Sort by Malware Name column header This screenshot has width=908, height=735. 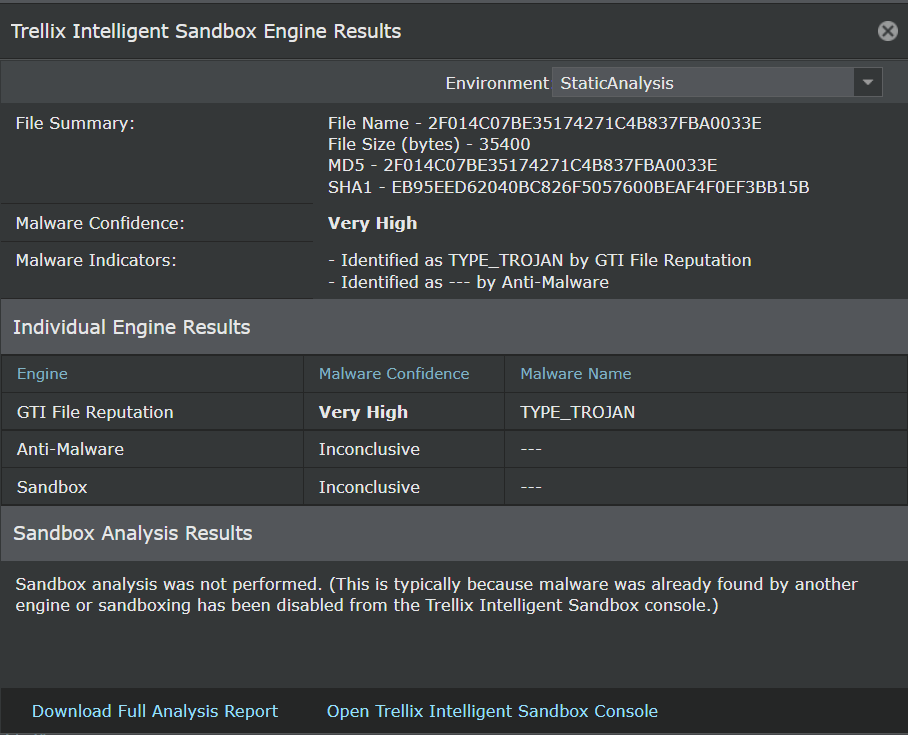(x=576, y=374)
